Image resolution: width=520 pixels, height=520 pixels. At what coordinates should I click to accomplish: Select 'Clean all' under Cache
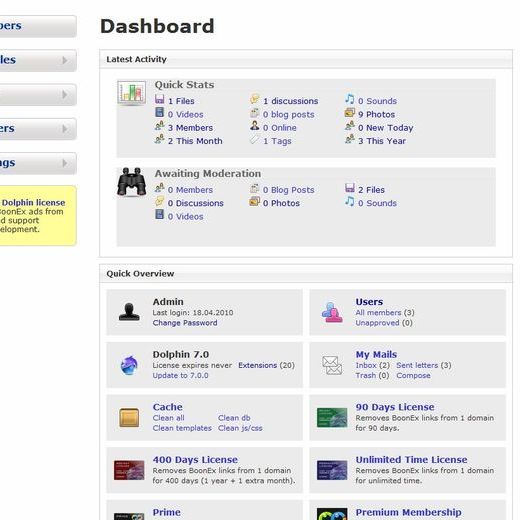[x=168, y=418]
